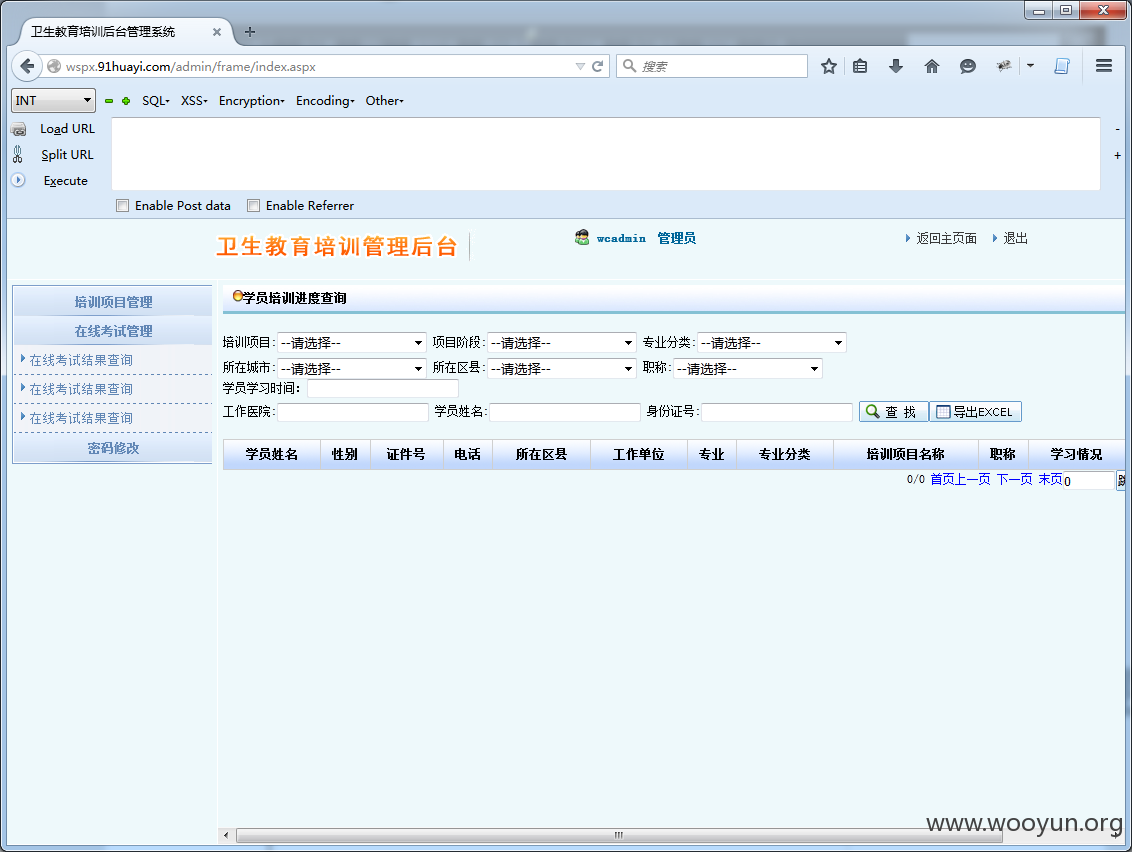Open 专业分类 dropdown
The width and height of the screenshot is (1132, 852).
point(772,343)
